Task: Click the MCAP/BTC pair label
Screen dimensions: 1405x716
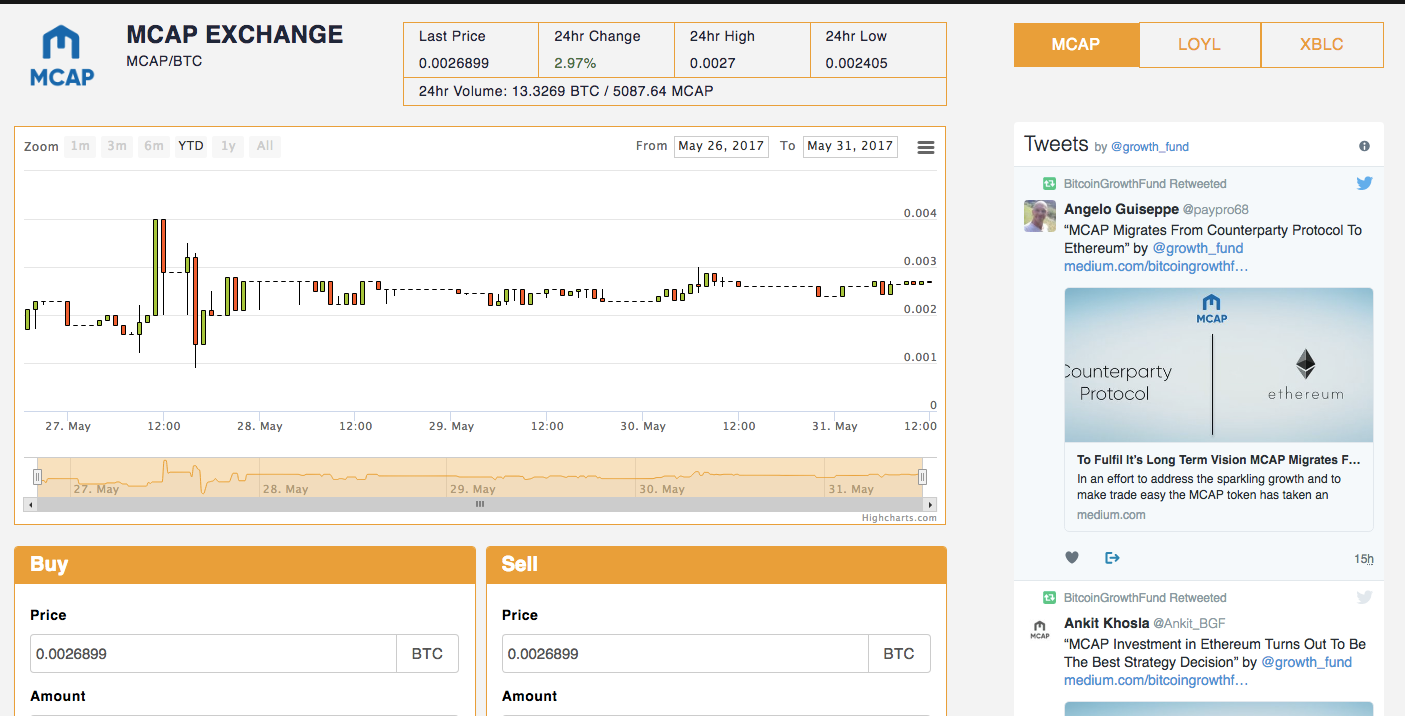Action: [164, 62]
